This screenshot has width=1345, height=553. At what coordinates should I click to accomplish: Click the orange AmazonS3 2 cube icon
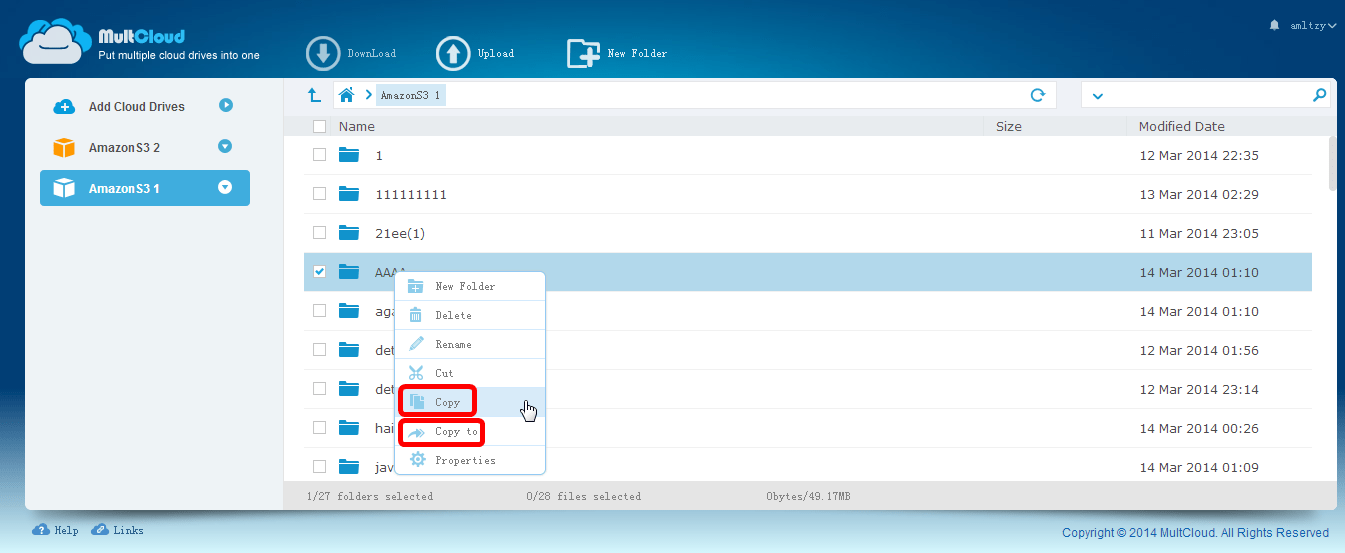tap(64, 147)
